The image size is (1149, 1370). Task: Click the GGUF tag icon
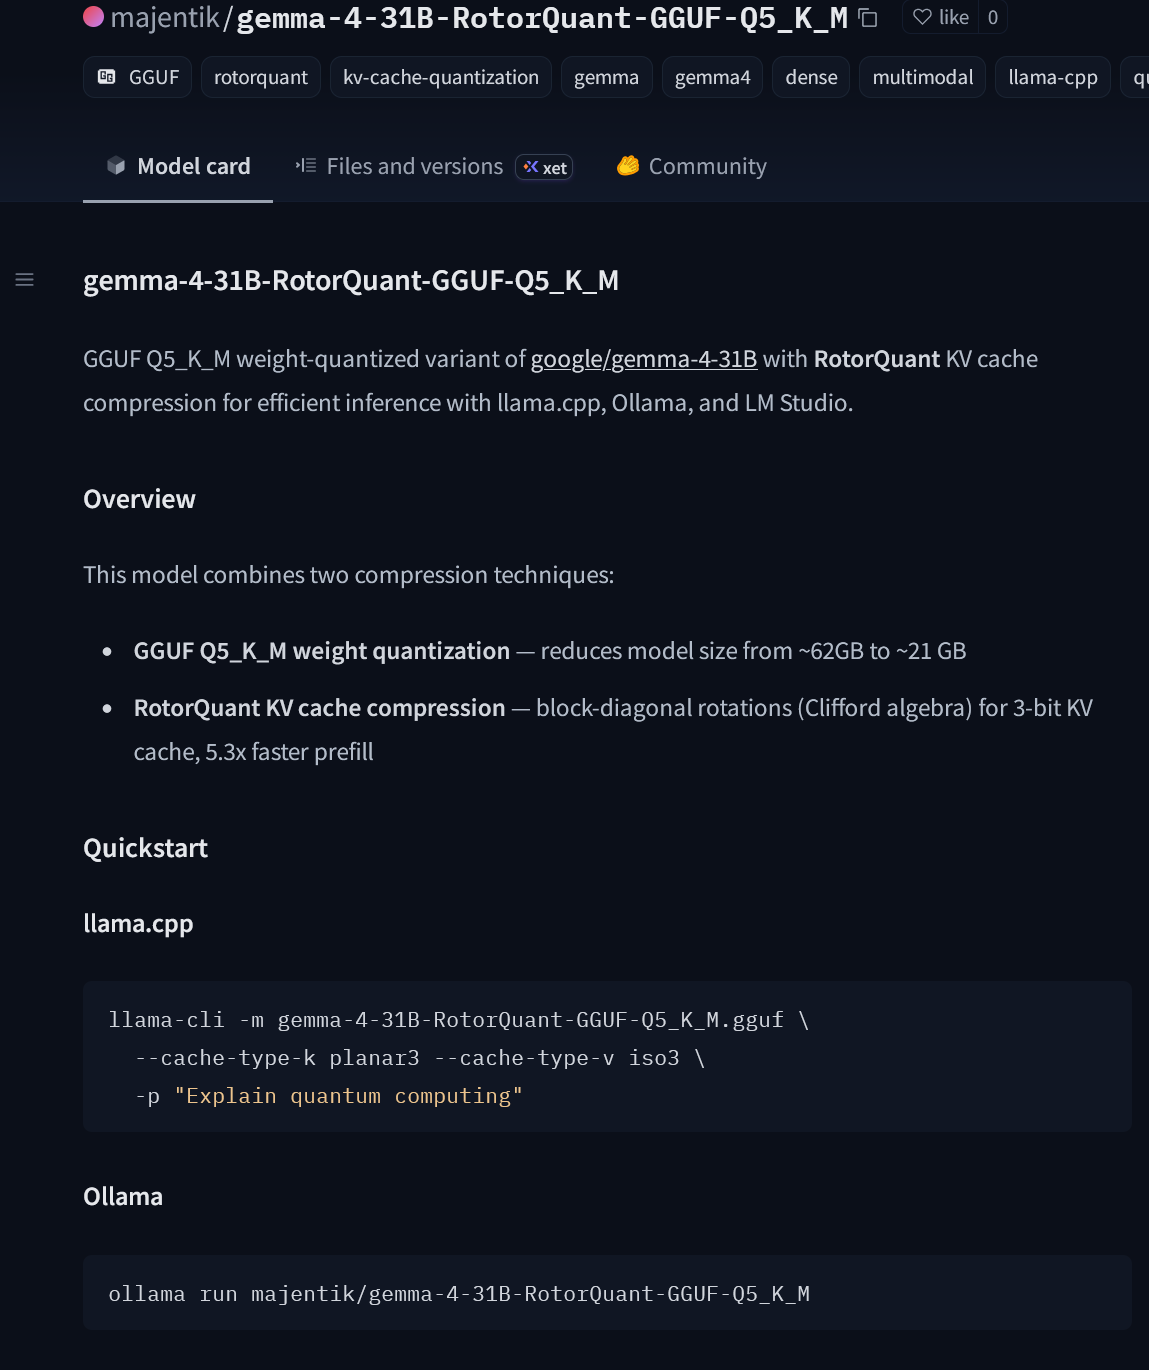(107, 77)
